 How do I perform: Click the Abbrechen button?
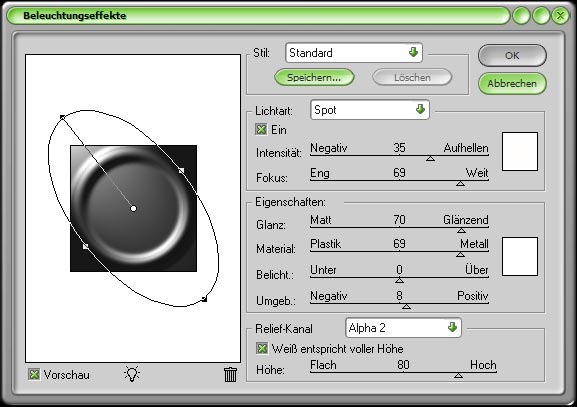512,84
